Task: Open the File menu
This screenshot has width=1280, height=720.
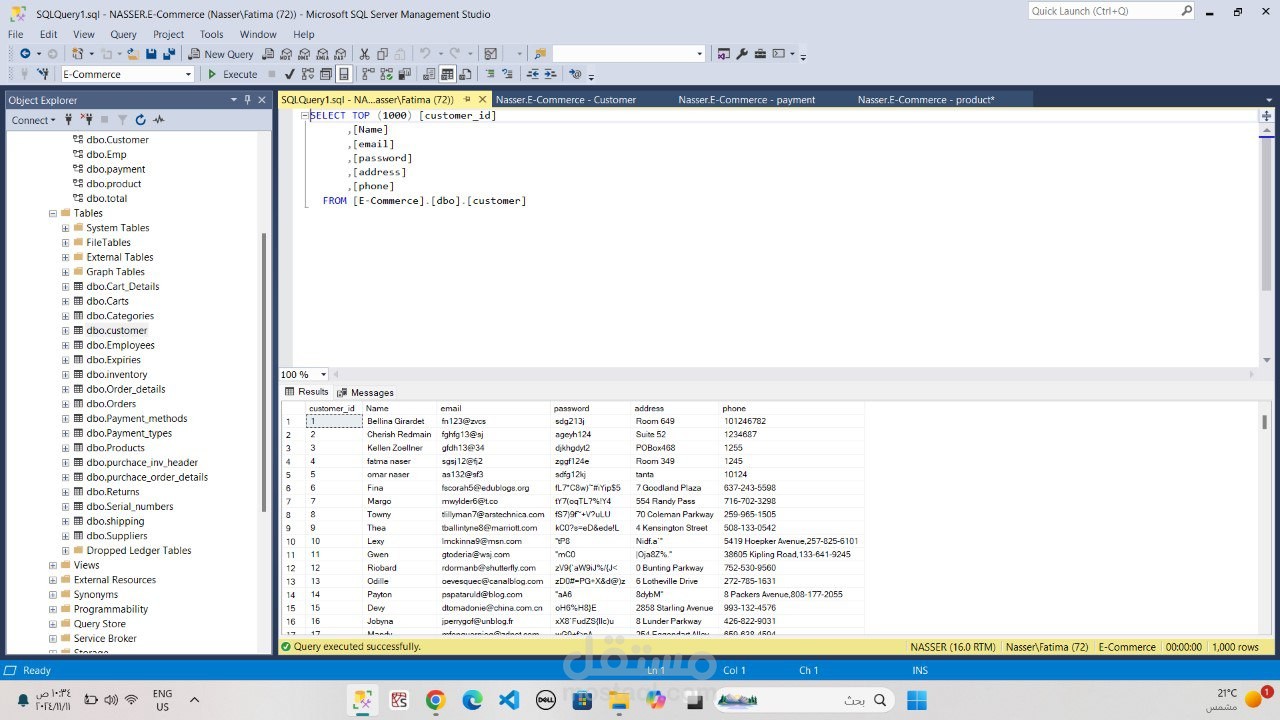Action: [16, 34]
